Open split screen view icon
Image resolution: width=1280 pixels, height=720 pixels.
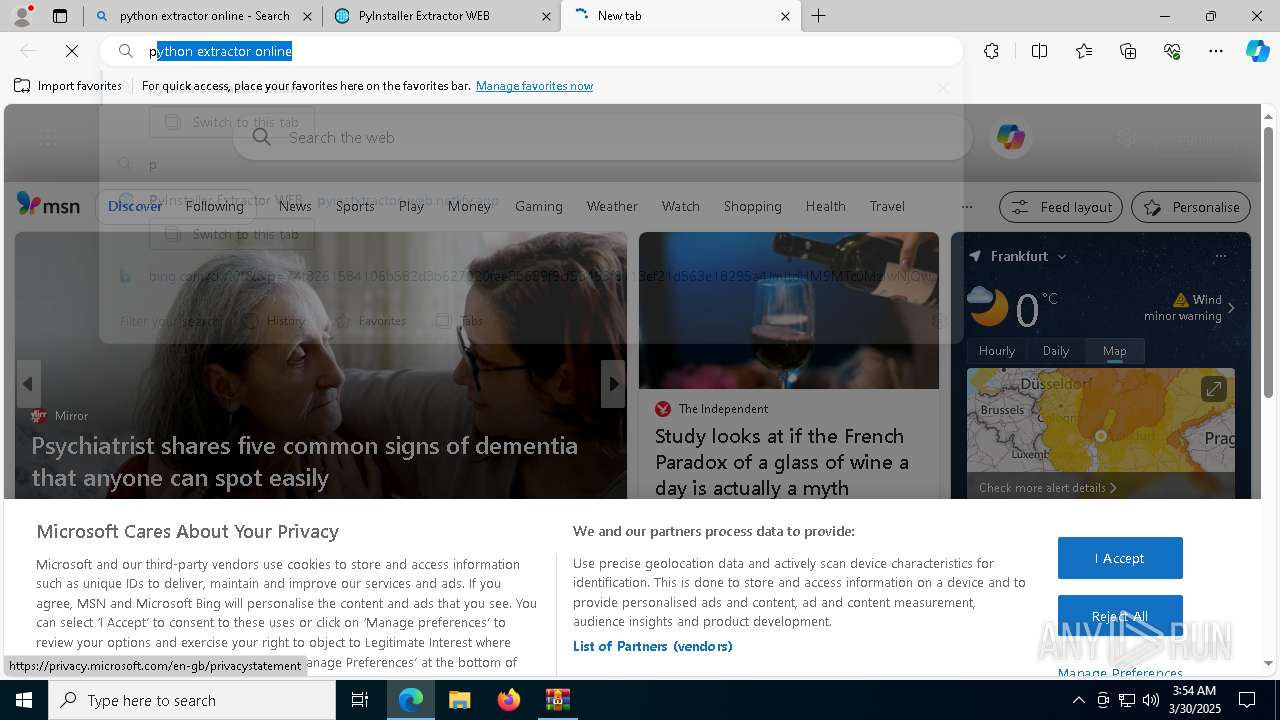tap(1039, 51)
